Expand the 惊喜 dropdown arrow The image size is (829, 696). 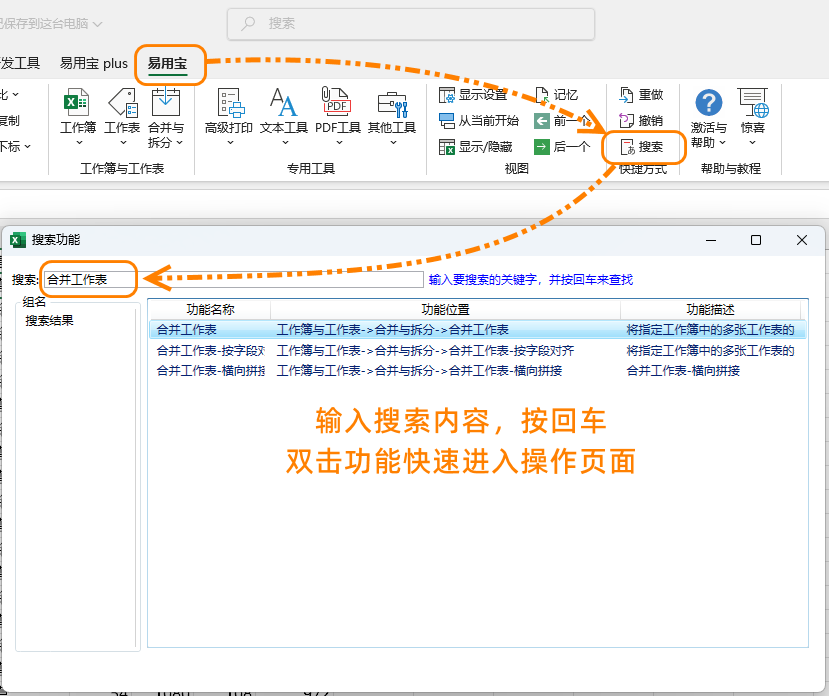[753, 143]
